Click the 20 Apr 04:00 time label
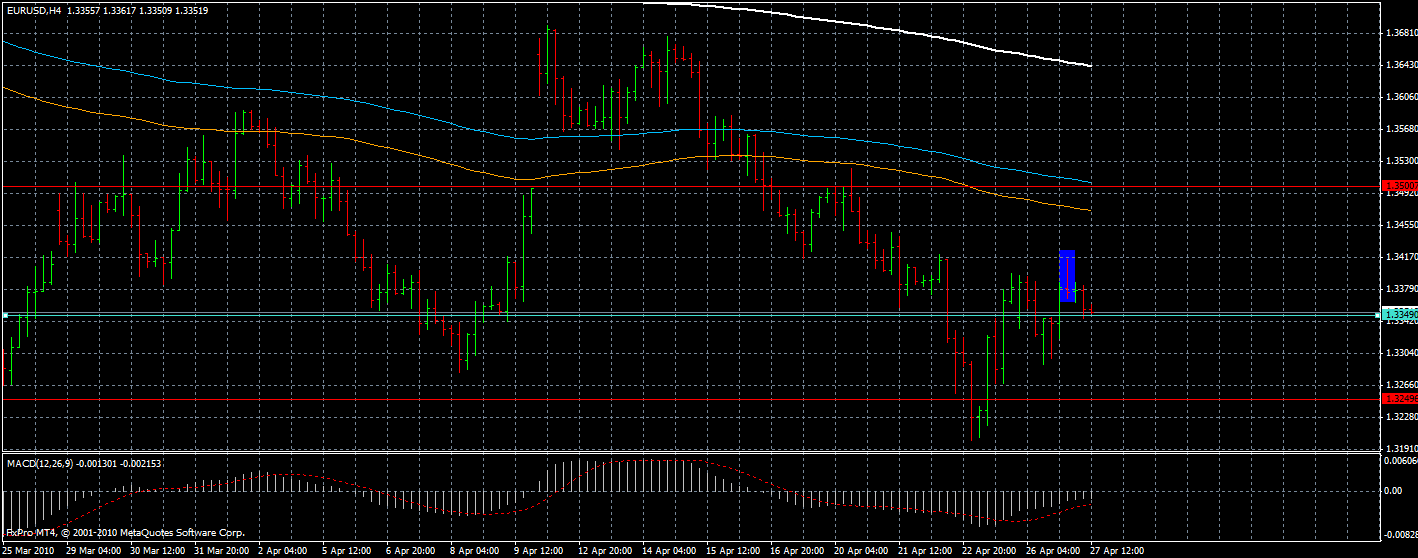Image resolution: width=1418 pixels, height=558 pixels. pyautogui.click(x=861, y=551)
